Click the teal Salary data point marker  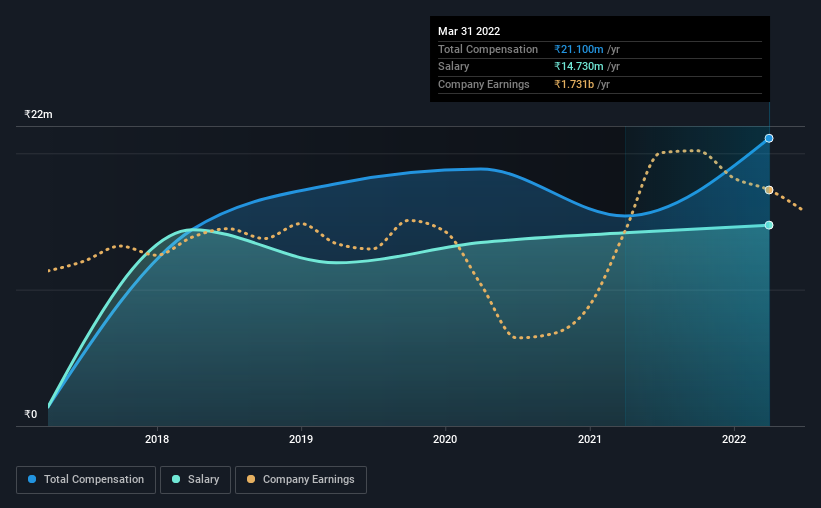(x=769, y=225)
